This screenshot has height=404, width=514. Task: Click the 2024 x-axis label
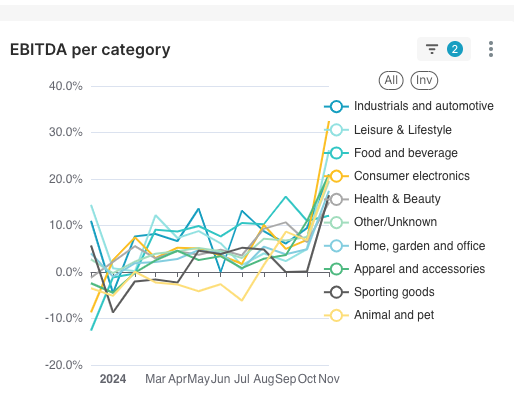click(x=113, y=379)
